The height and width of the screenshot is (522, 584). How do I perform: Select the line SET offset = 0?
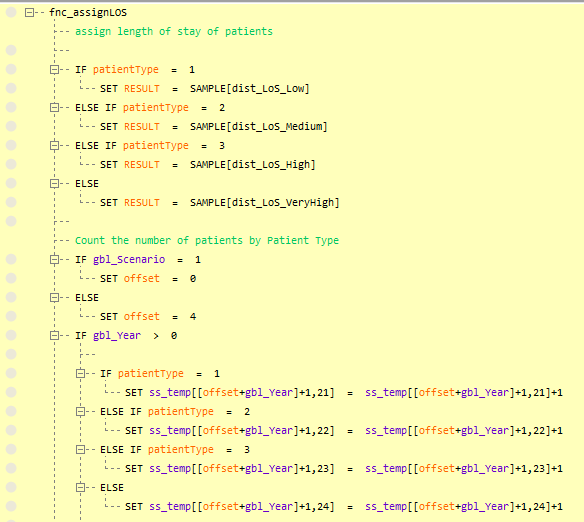click(x=148, y=278)
